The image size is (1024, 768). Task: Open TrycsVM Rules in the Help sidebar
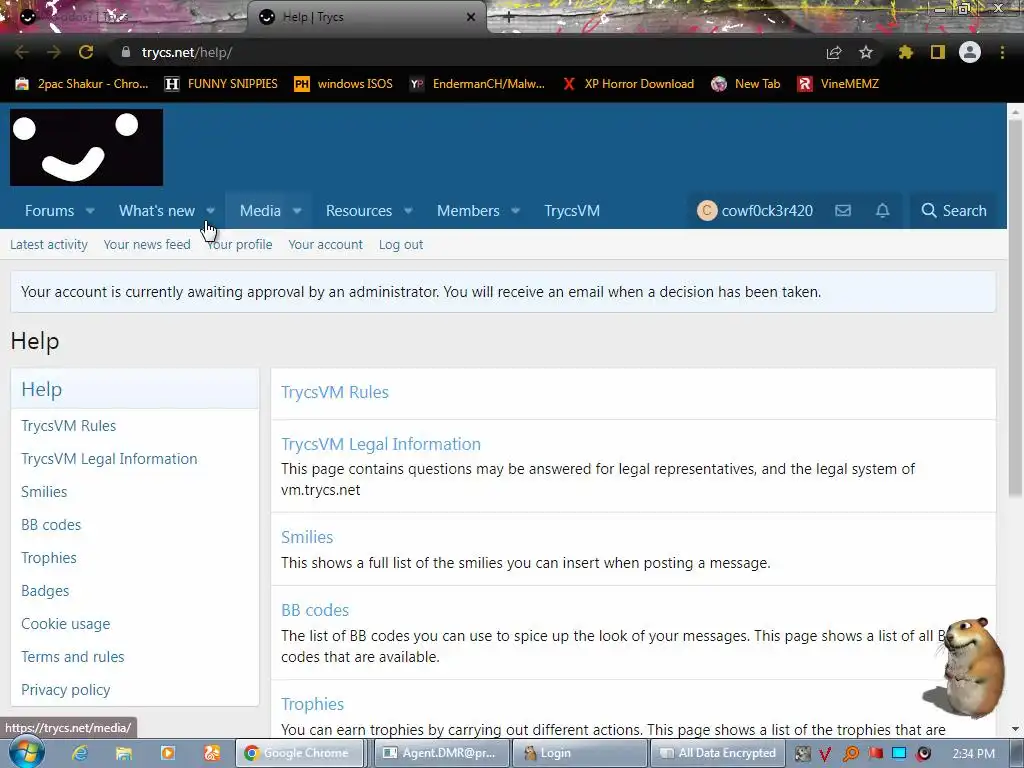69,426
